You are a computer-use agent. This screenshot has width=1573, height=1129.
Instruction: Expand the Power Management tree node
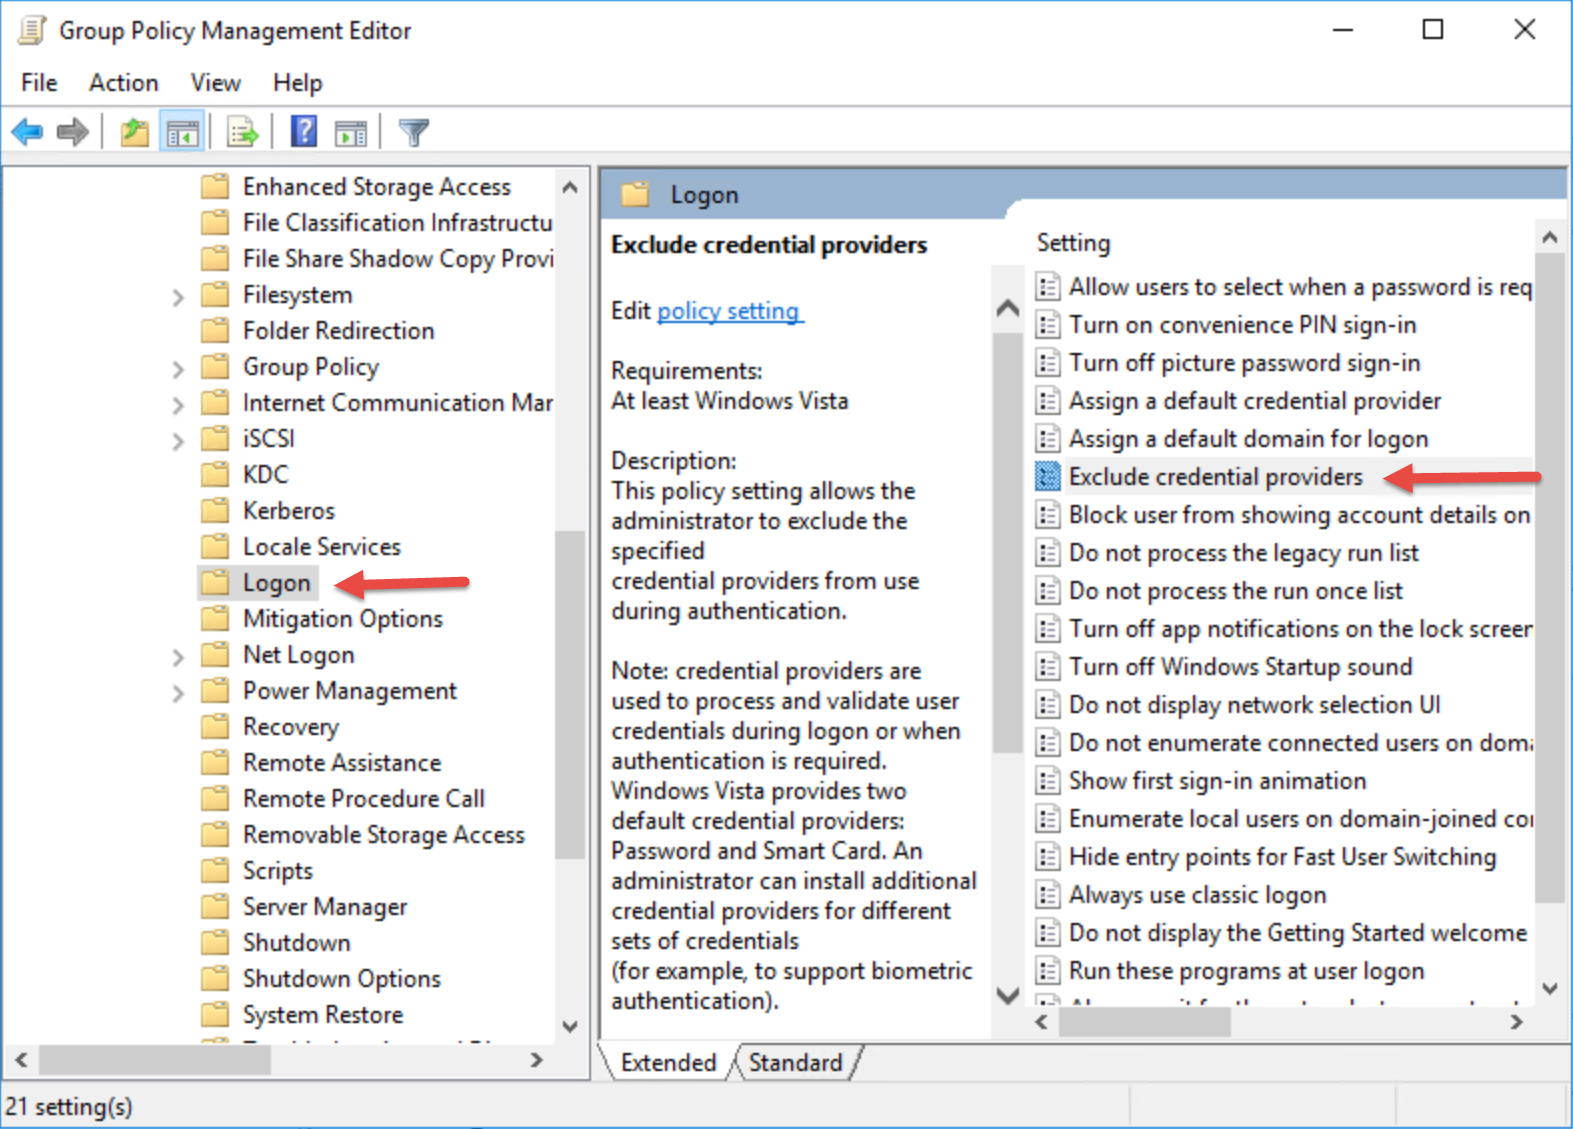[x=178, y=693]
